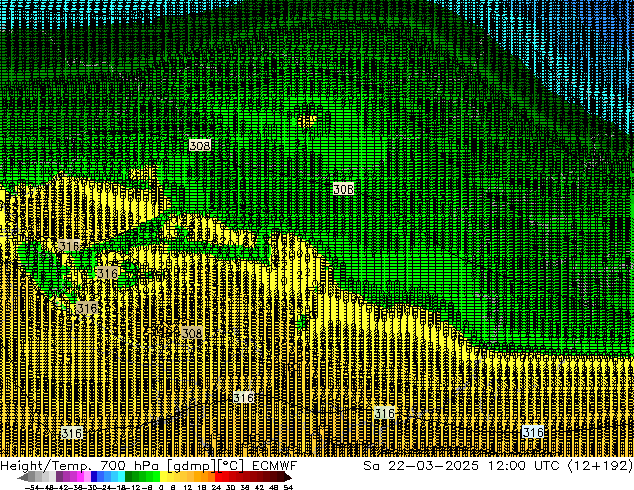The height and width of the screenshot is (490, 634).
Task: Click the '[gdmp]' unit label
Action: coord(191,466)
